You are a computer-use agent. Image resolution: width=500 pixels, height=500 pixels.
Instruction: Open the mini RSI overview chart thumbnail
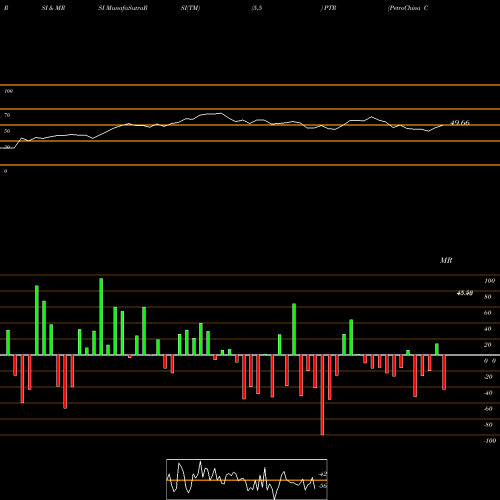coord(247,479)
